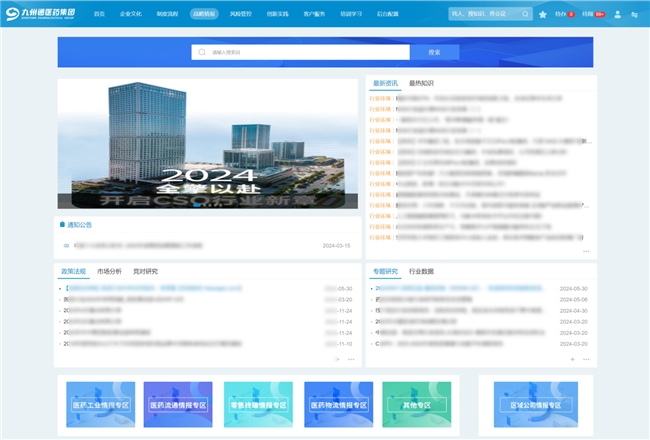
Task: Click the more dots under 专题研究 list
Action: (586, 359)
